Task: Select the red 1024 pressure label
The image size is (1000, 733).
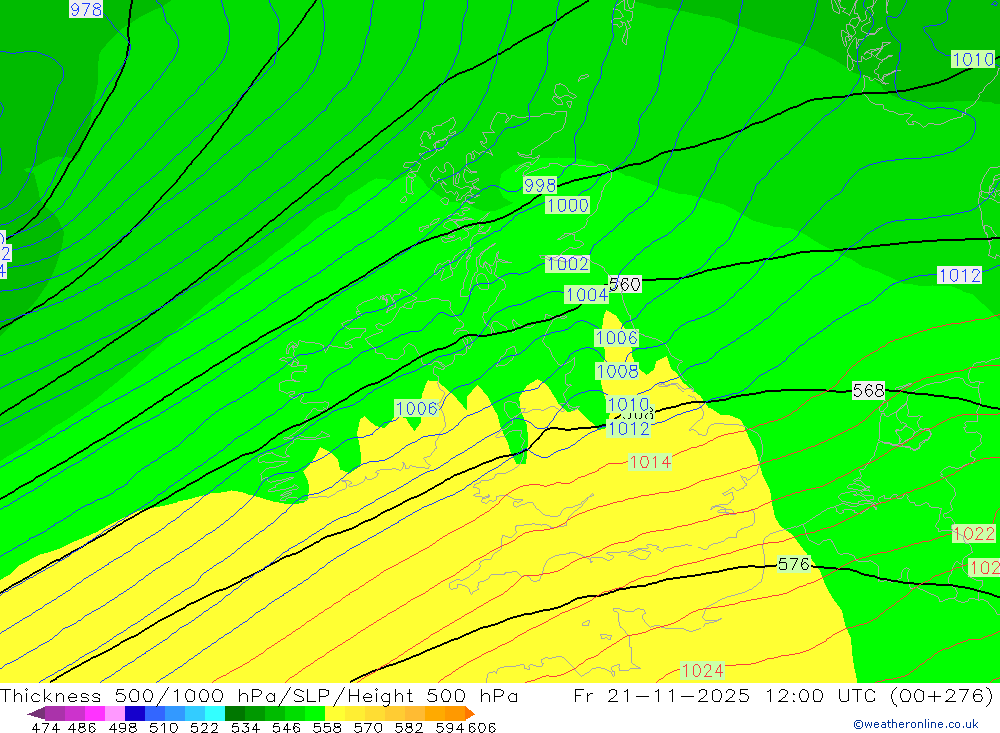Action: pos(702,670)
